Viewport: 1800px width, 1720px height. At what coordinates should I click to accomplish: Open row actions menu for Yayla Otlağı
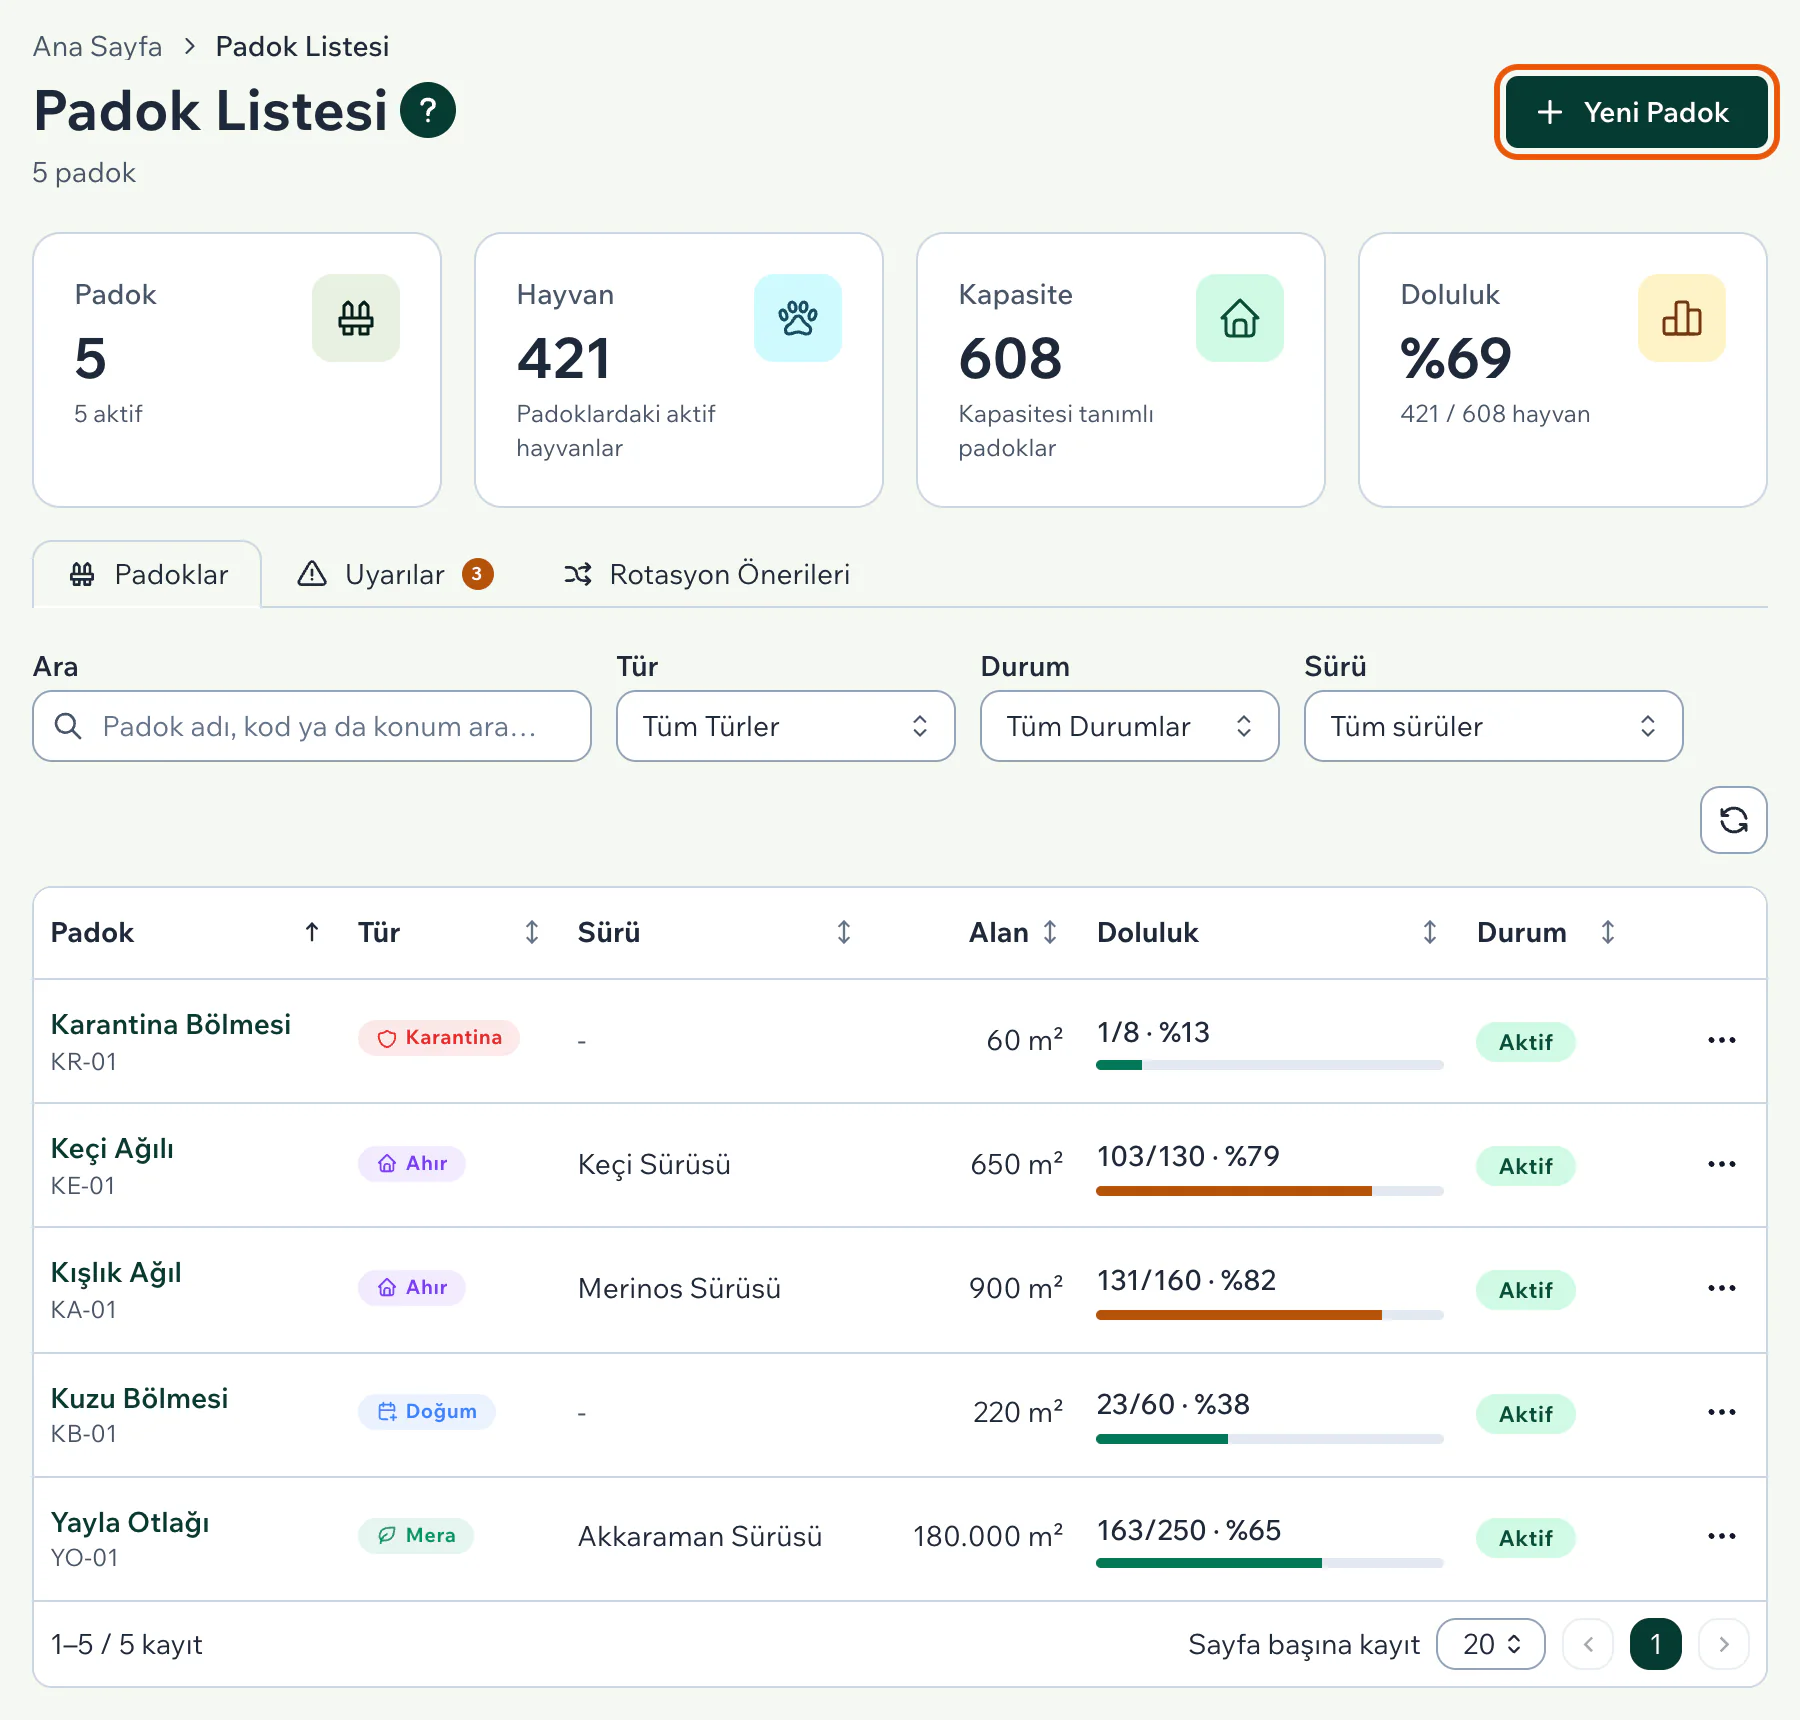click(1722, 1536)
